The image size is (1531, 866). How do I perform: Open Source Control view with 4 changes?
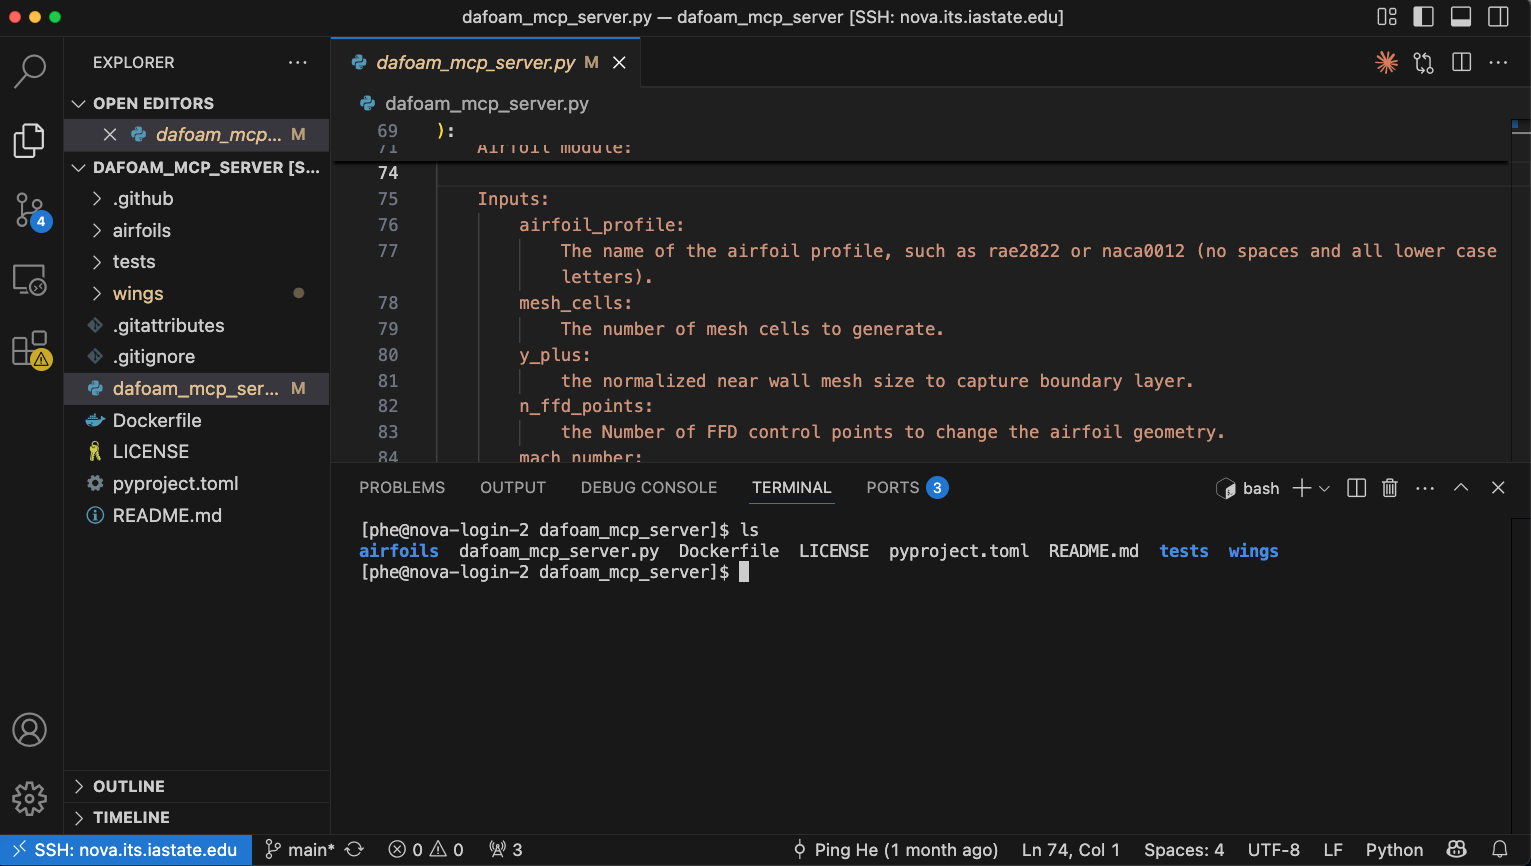30,210
